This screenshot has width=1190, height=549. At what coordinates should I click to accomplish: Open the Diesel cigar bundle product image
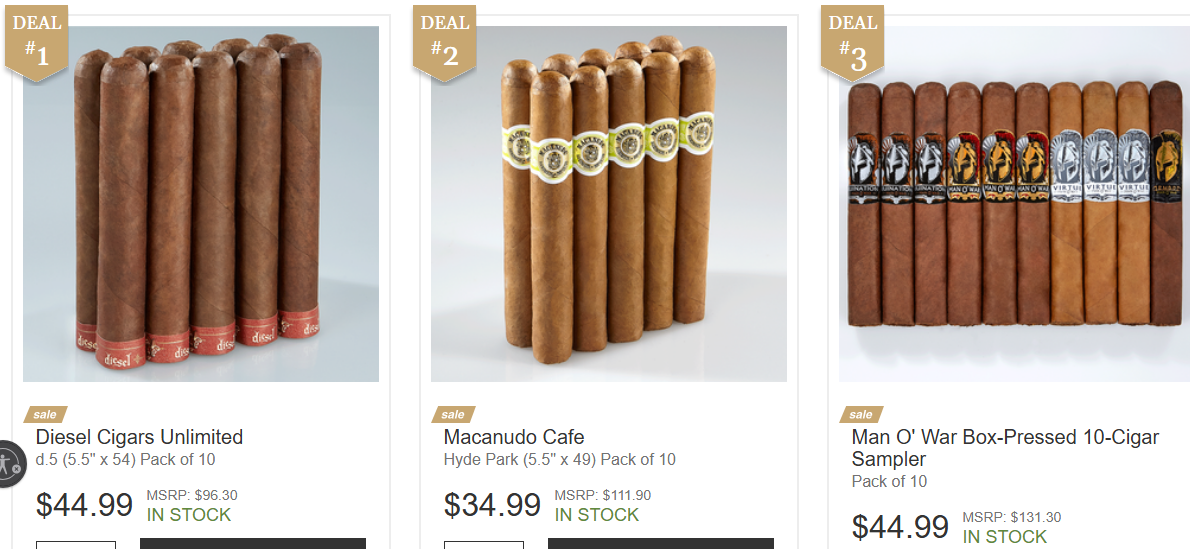click(x=201, y=204)
